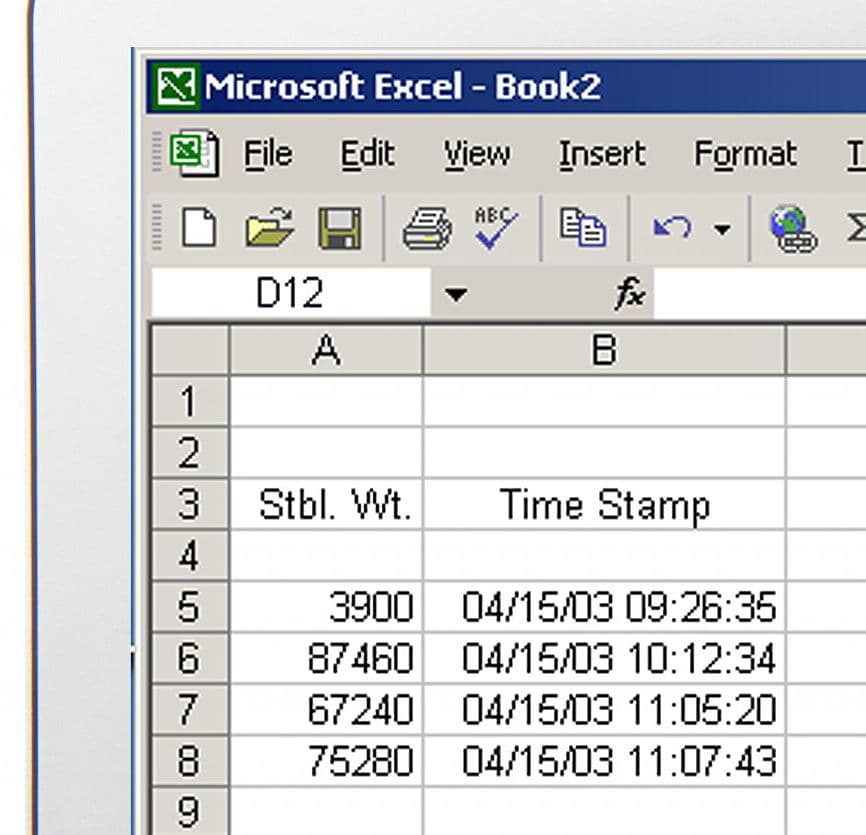Run the ABC spelling check

click(x=495, y=229)
